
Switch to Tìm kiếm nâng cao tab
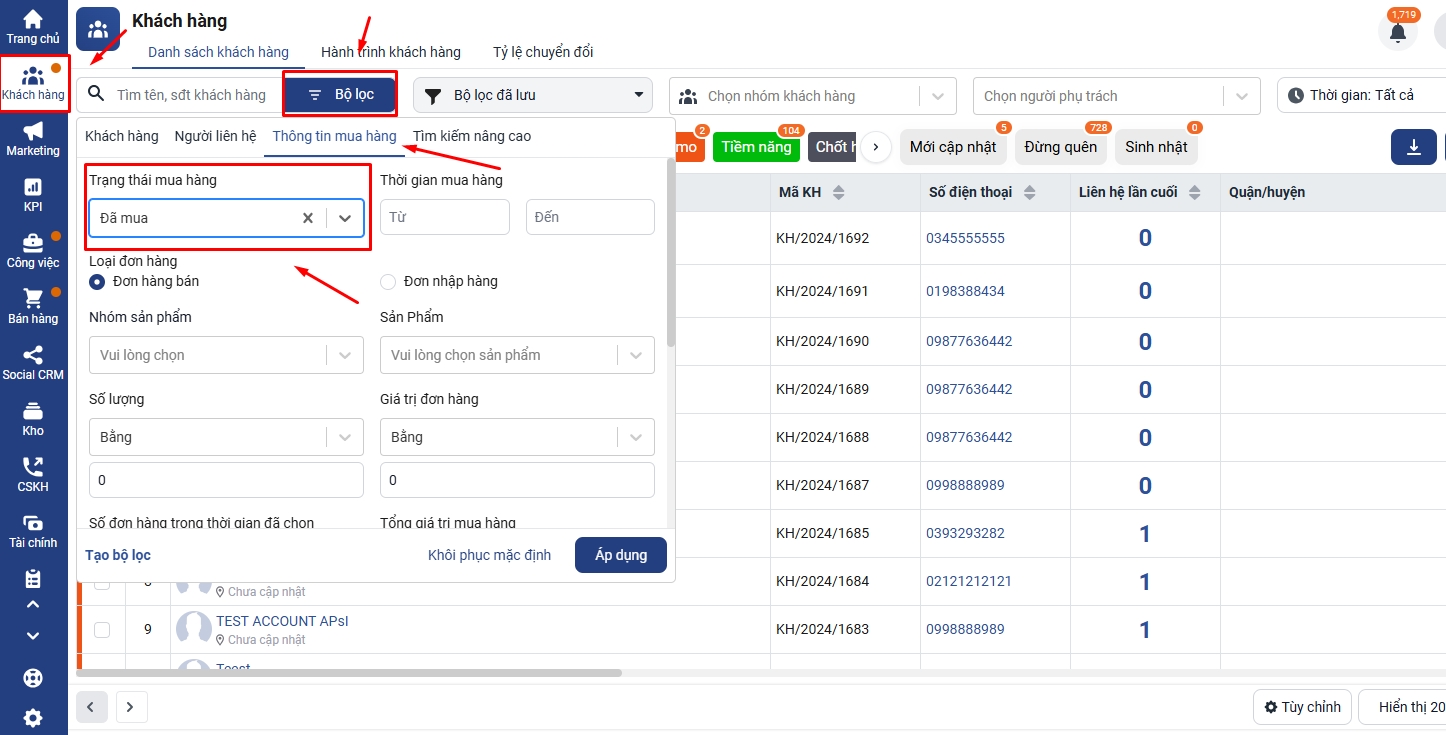(x=472, y=136)
